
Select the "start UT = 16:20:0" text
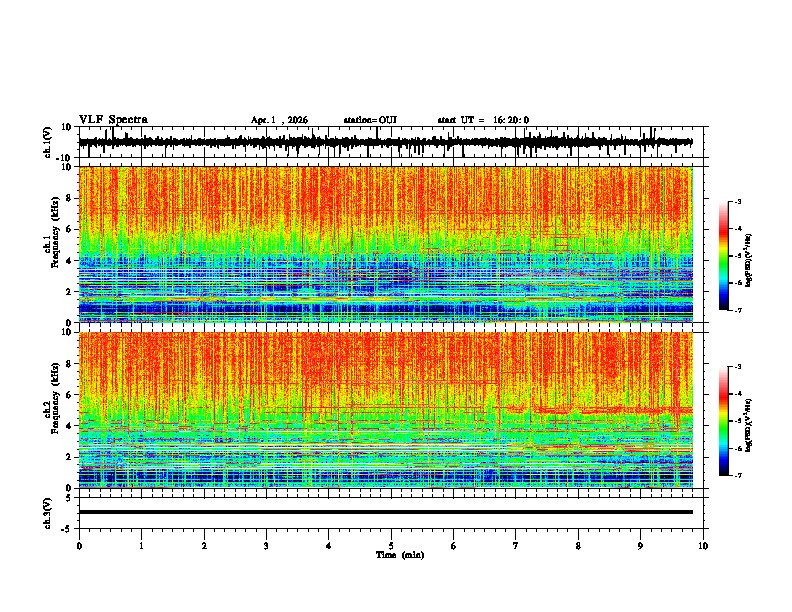pos(483,120)
